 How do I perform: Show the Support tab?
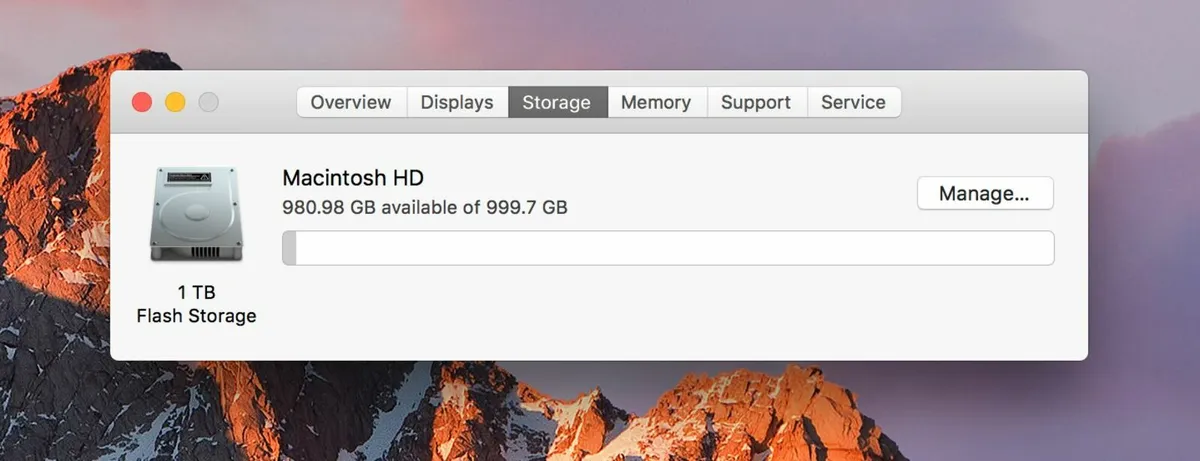coord(756,102)
